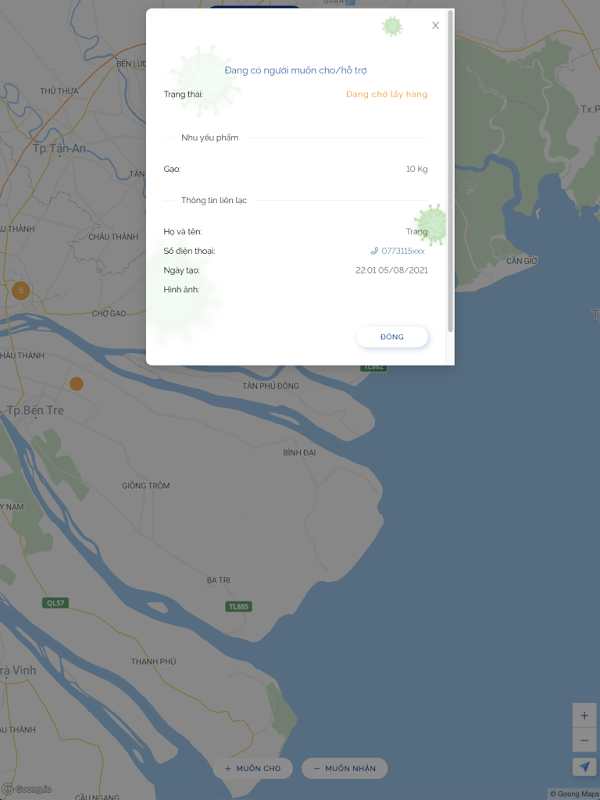The width and height of the screenshot is (600, 800).
Task: Locate my position with arrow icon
Action: pyautogui.click(x=584, y=766)
